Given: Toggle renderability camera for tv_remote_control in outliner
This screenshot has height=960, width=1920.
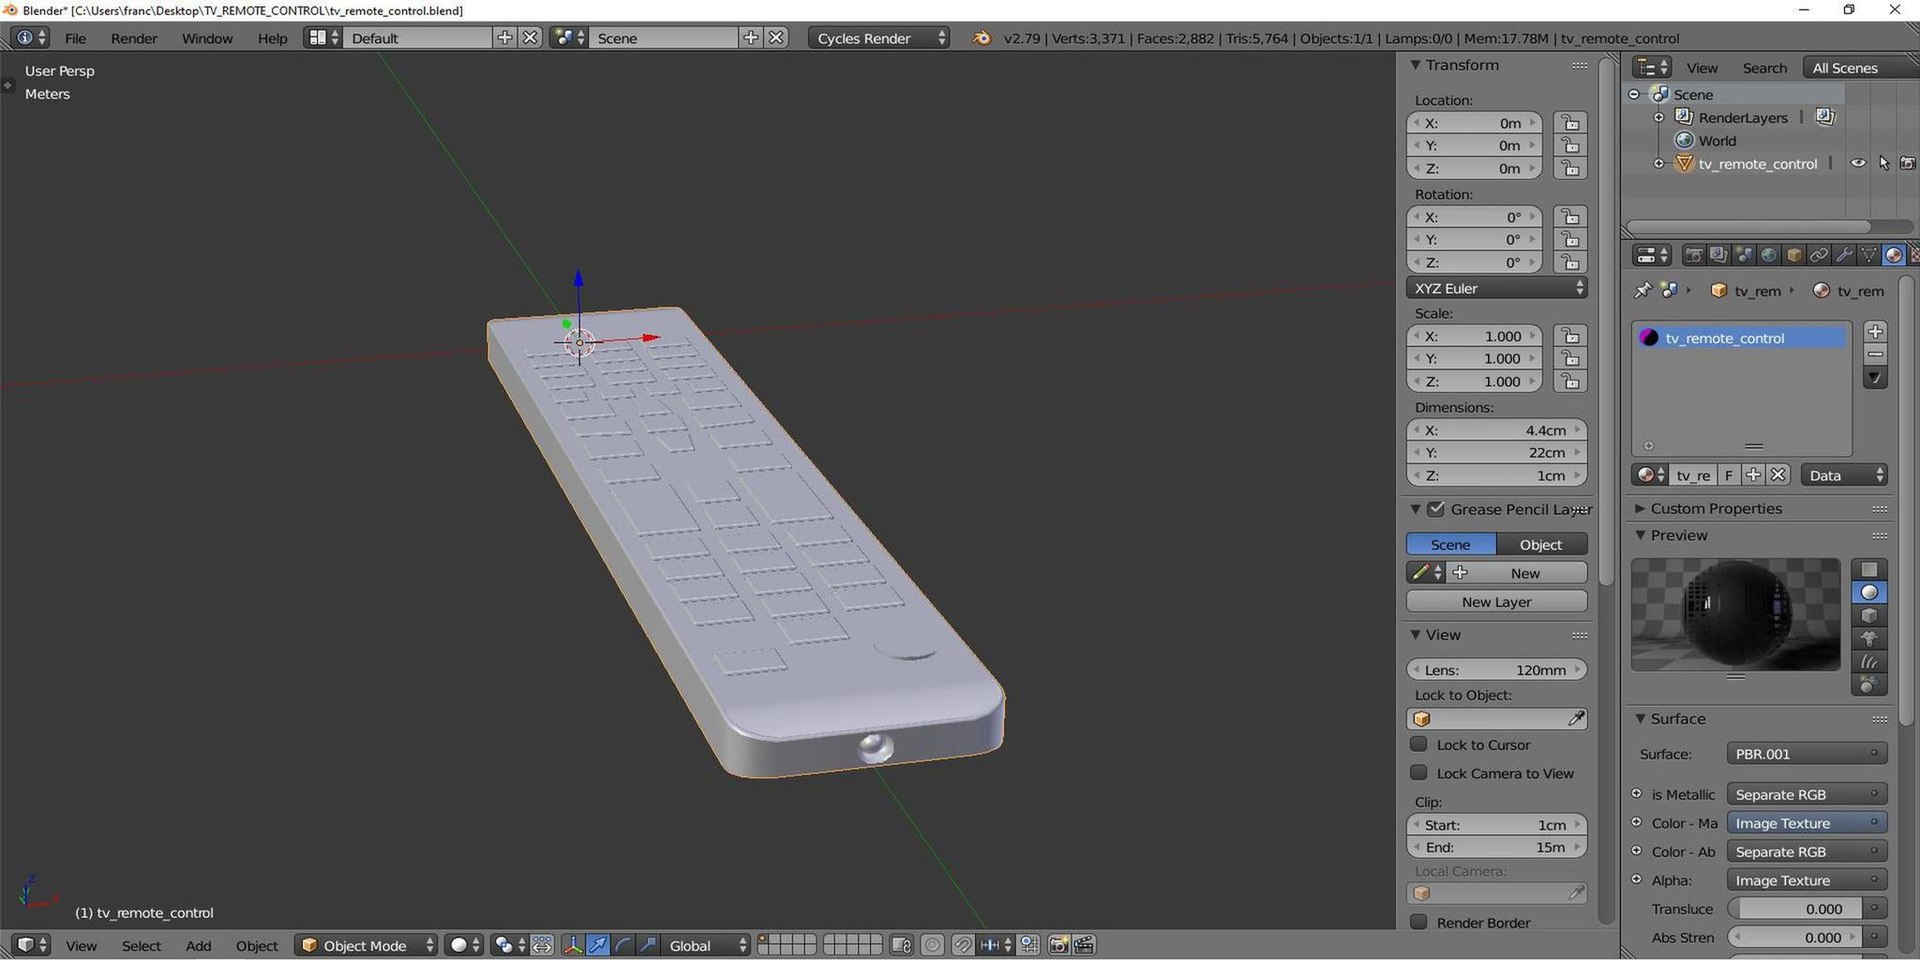Looking at the screenshot, I should pyautogui.click(x=1908, y=163).
